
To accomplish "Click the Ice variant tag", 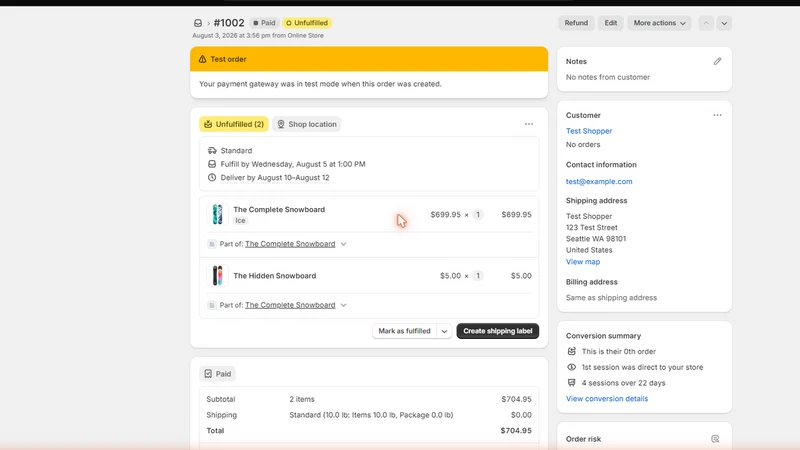I will 240,220.
